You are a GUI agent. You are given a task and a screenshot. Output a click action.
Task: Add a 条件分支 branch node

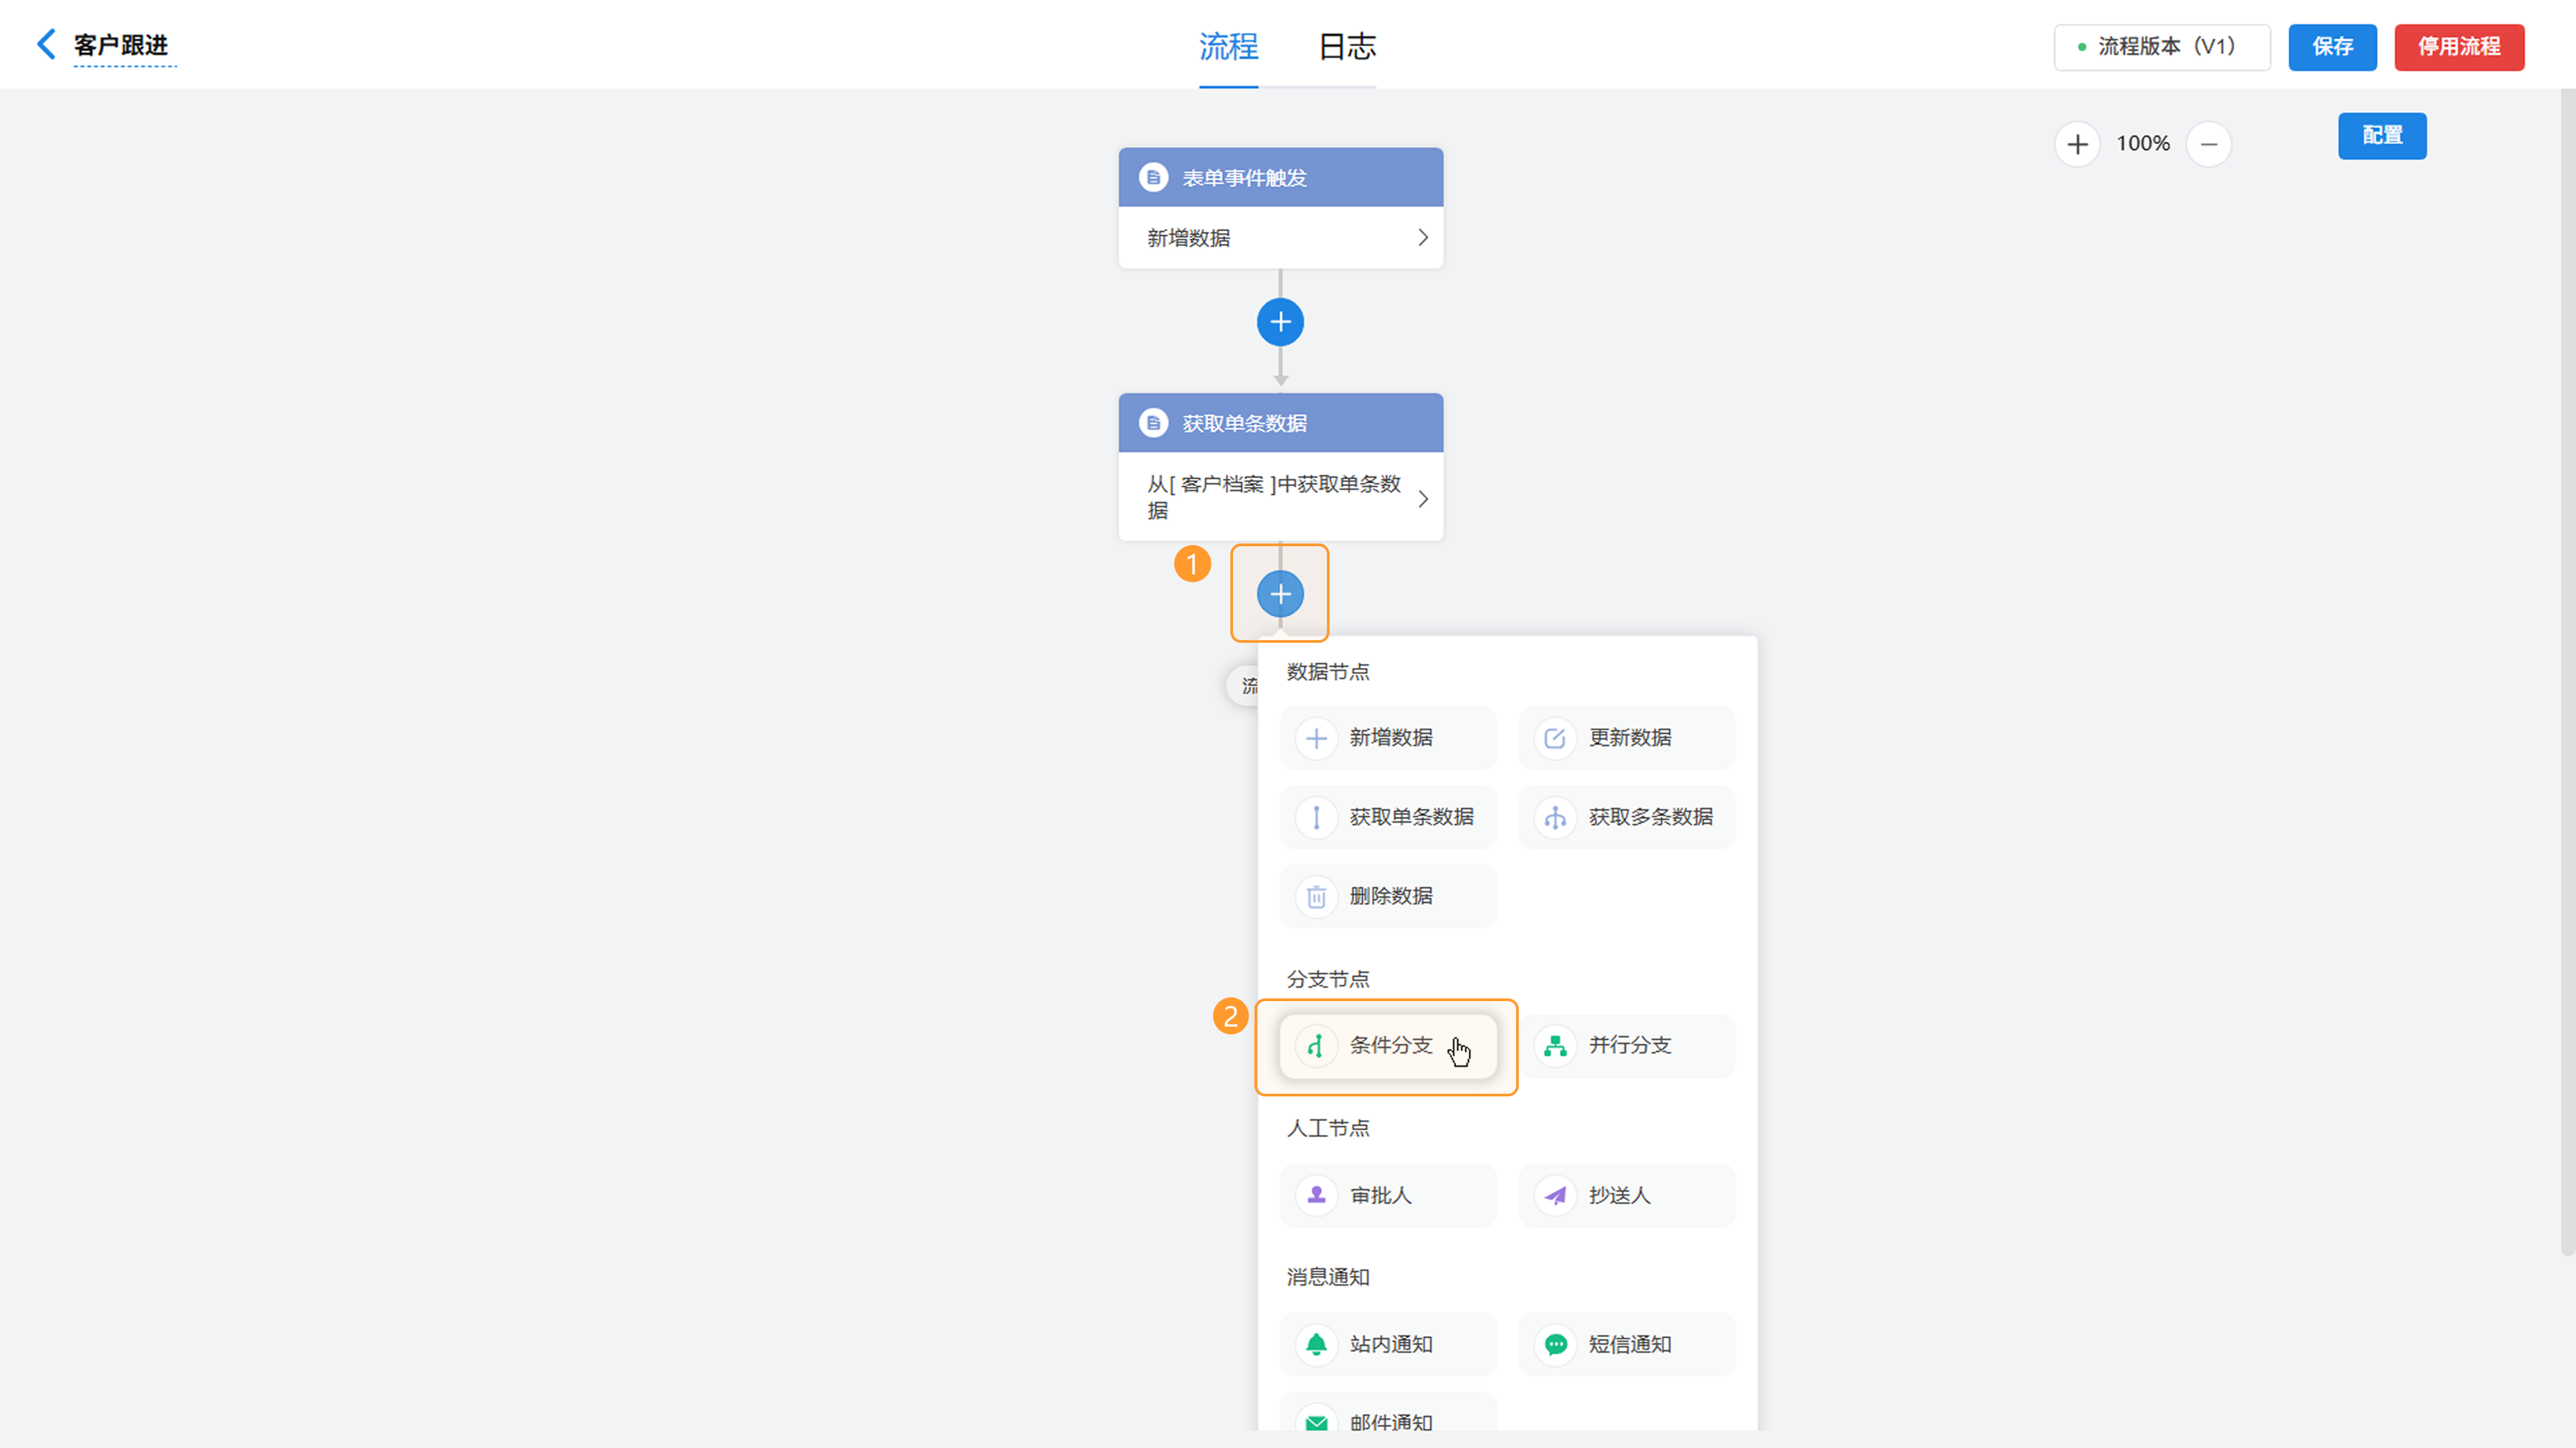point(1388,1046)
